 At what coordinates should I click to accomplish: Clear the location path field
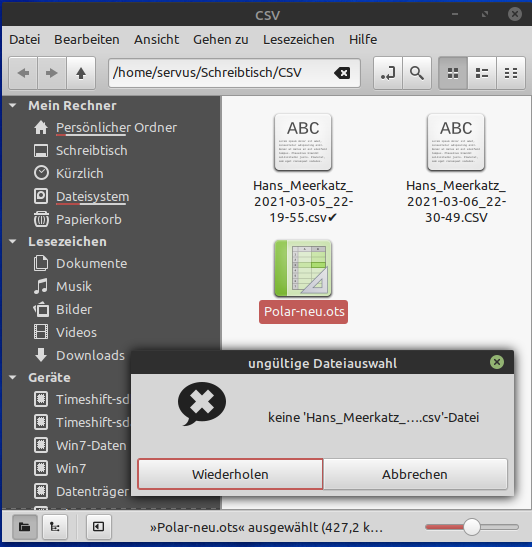pos(342,73)
